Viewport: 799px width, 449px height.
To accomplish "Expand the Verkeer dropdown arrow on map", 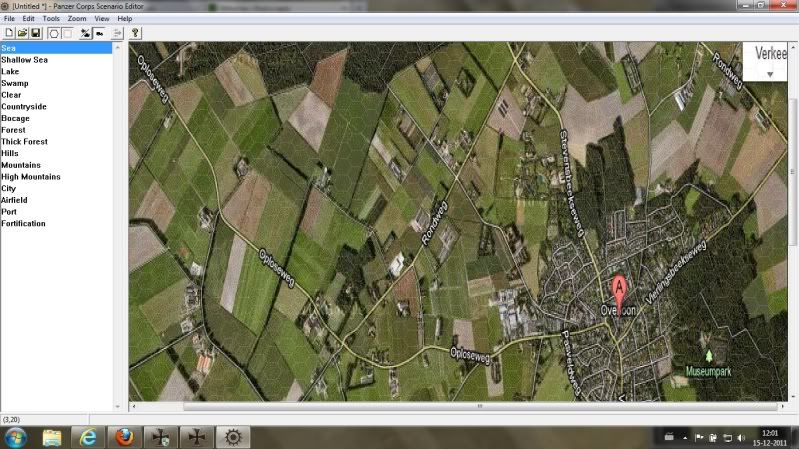I will pyautogui.click(x=770, y=74).
